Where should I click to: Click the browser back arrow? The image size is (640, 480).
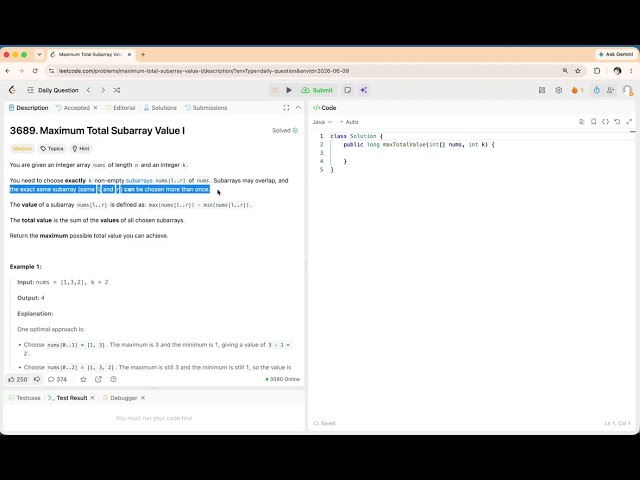[x=8, y=71]
